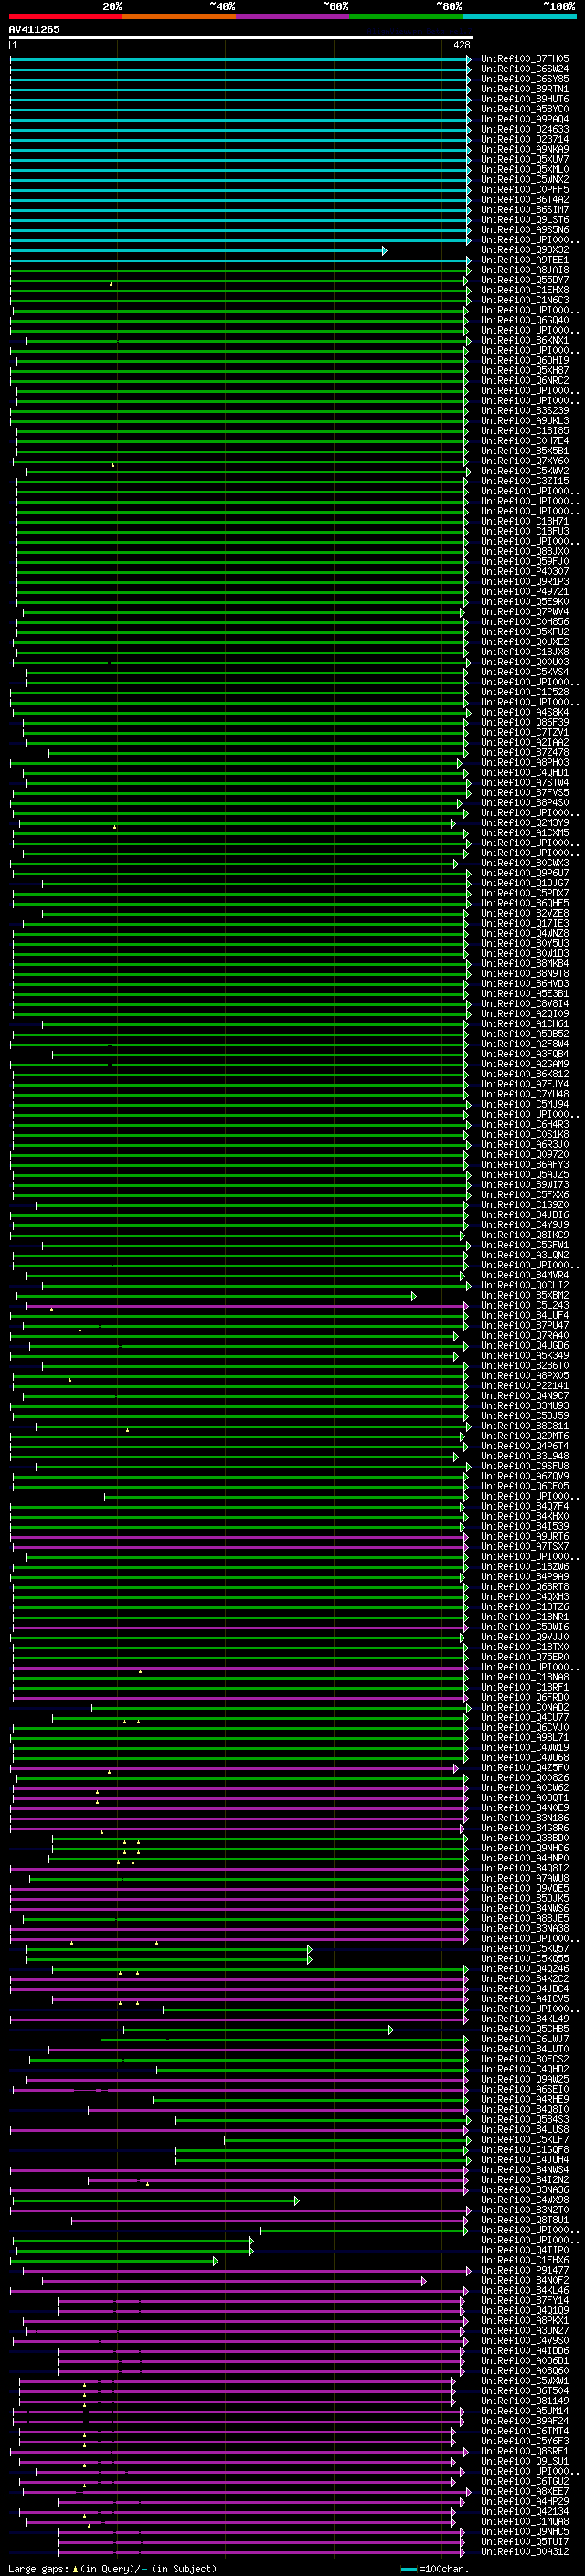The image size is (585, 2576).
Task: Choose the UniRef100_Q6GQ40 label
Action: click(525, 320)
